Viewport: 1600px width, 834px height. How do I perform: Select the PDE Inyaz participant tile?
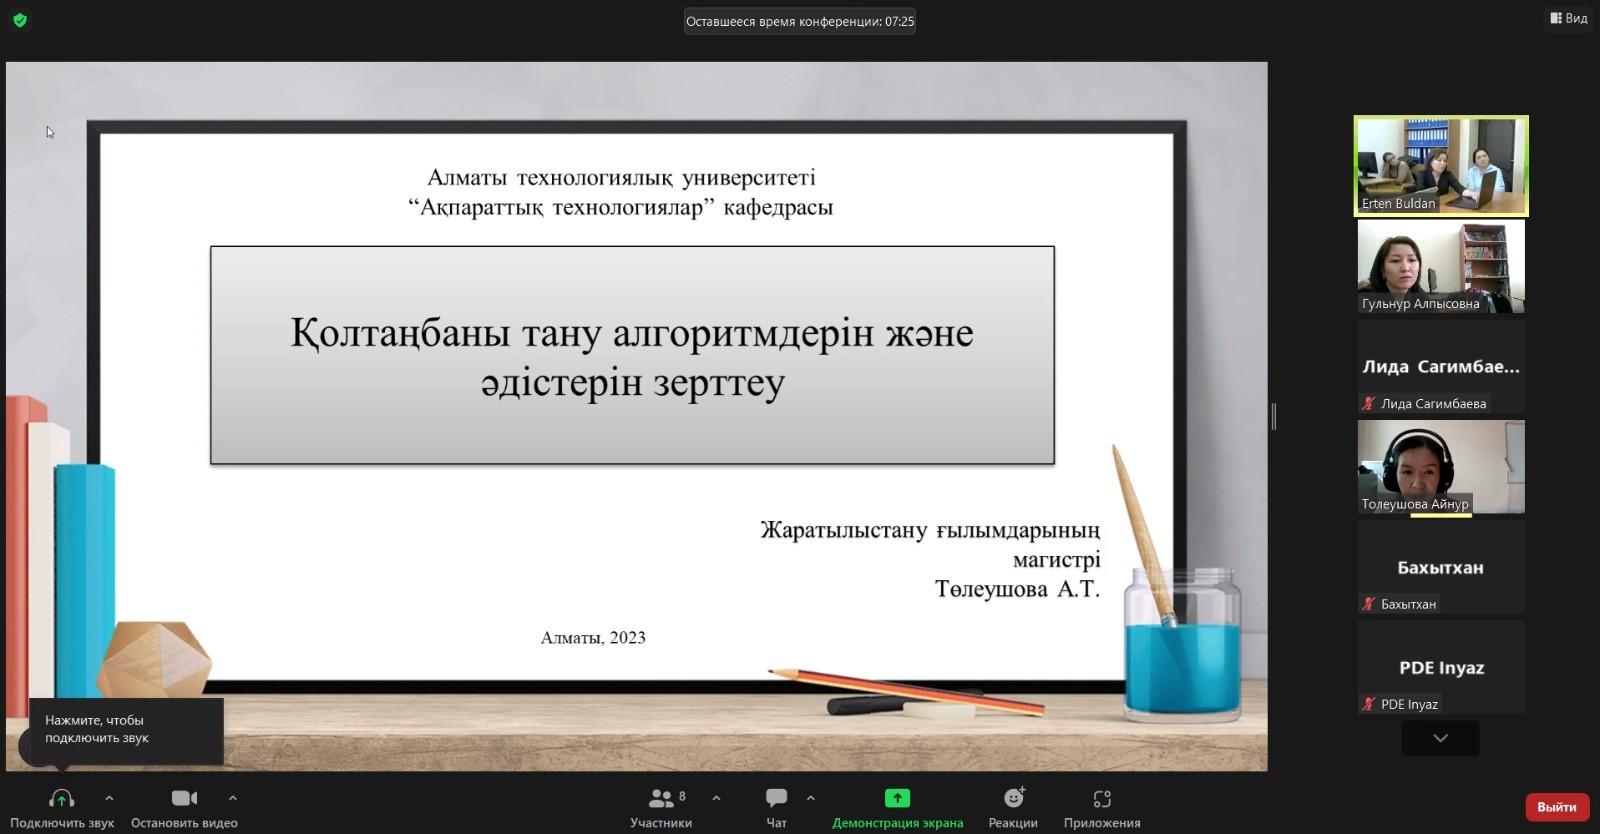coord(1441,667)
